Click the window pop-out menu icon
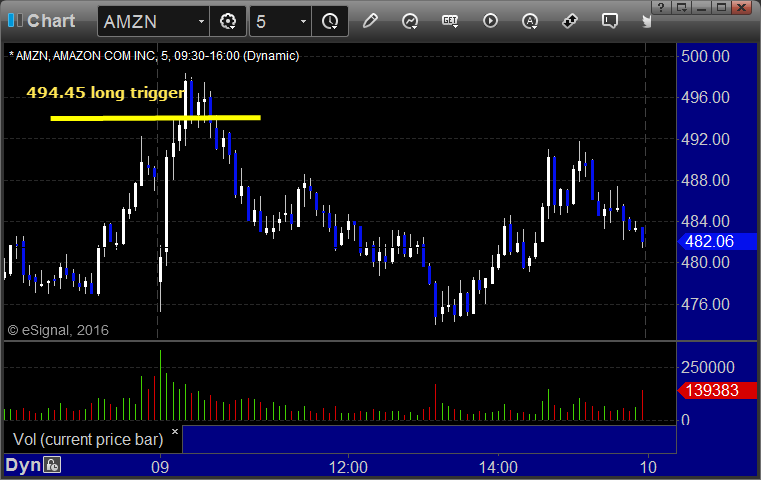 [681, 7]
